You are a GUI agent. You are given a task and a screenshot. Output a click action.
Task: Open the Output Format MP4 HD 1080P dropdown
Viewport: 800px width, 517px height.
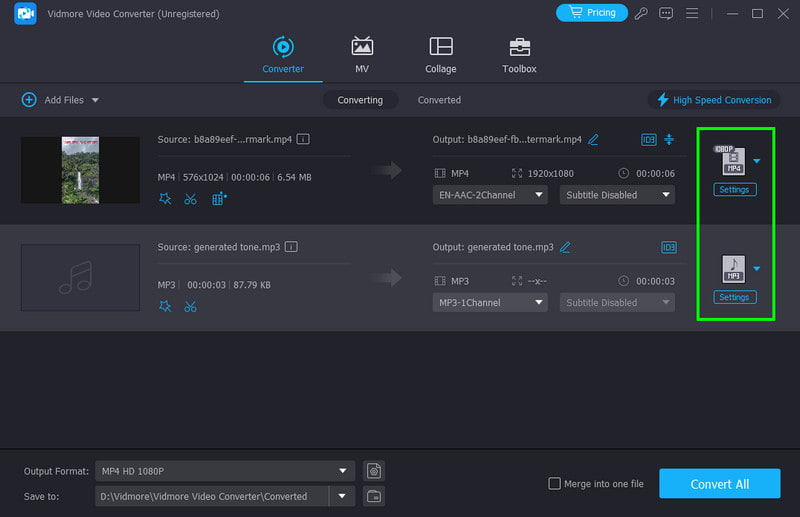point(225,471)
